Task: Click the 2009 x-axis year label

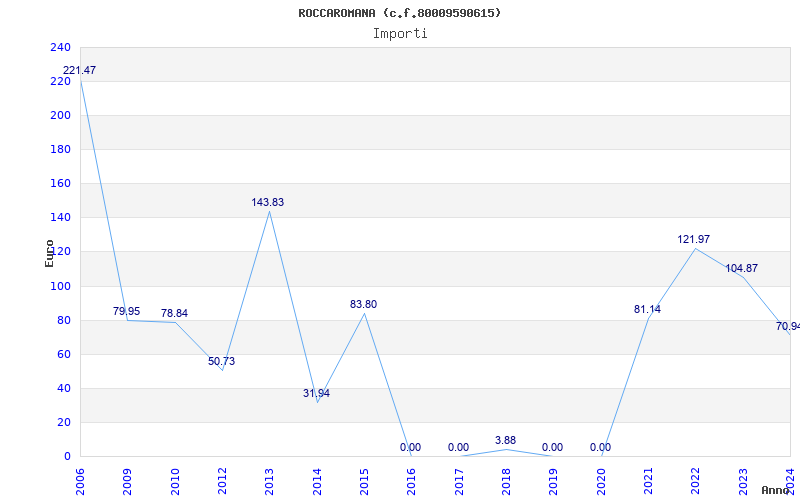Action: (128, 482)
